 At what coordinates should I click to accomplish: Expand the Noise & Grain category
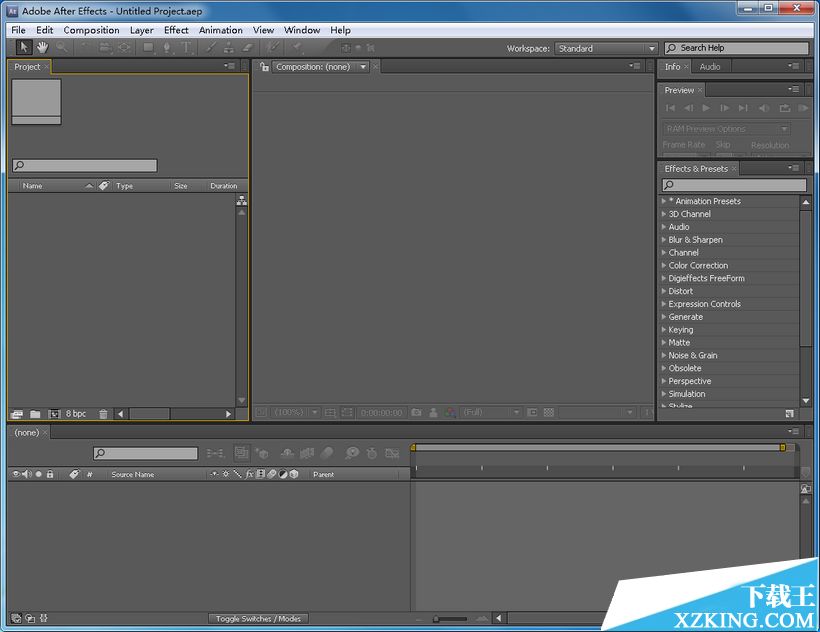664,355
